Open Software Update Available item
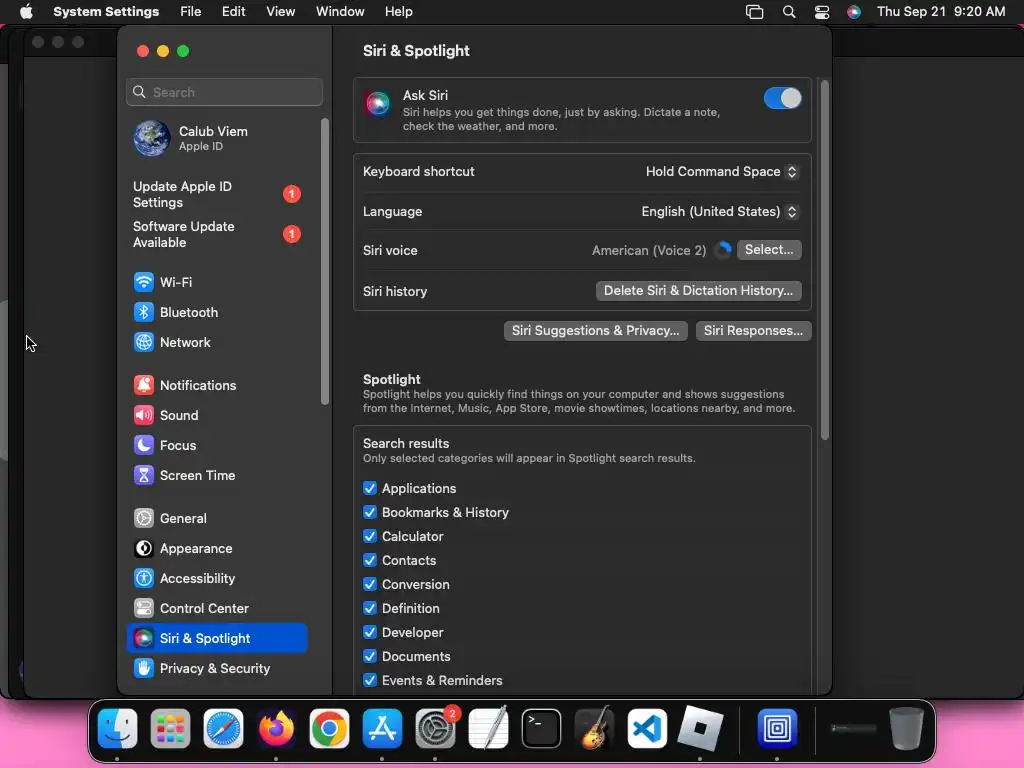This screenshot has height=768, width=1024. point(217,234)
